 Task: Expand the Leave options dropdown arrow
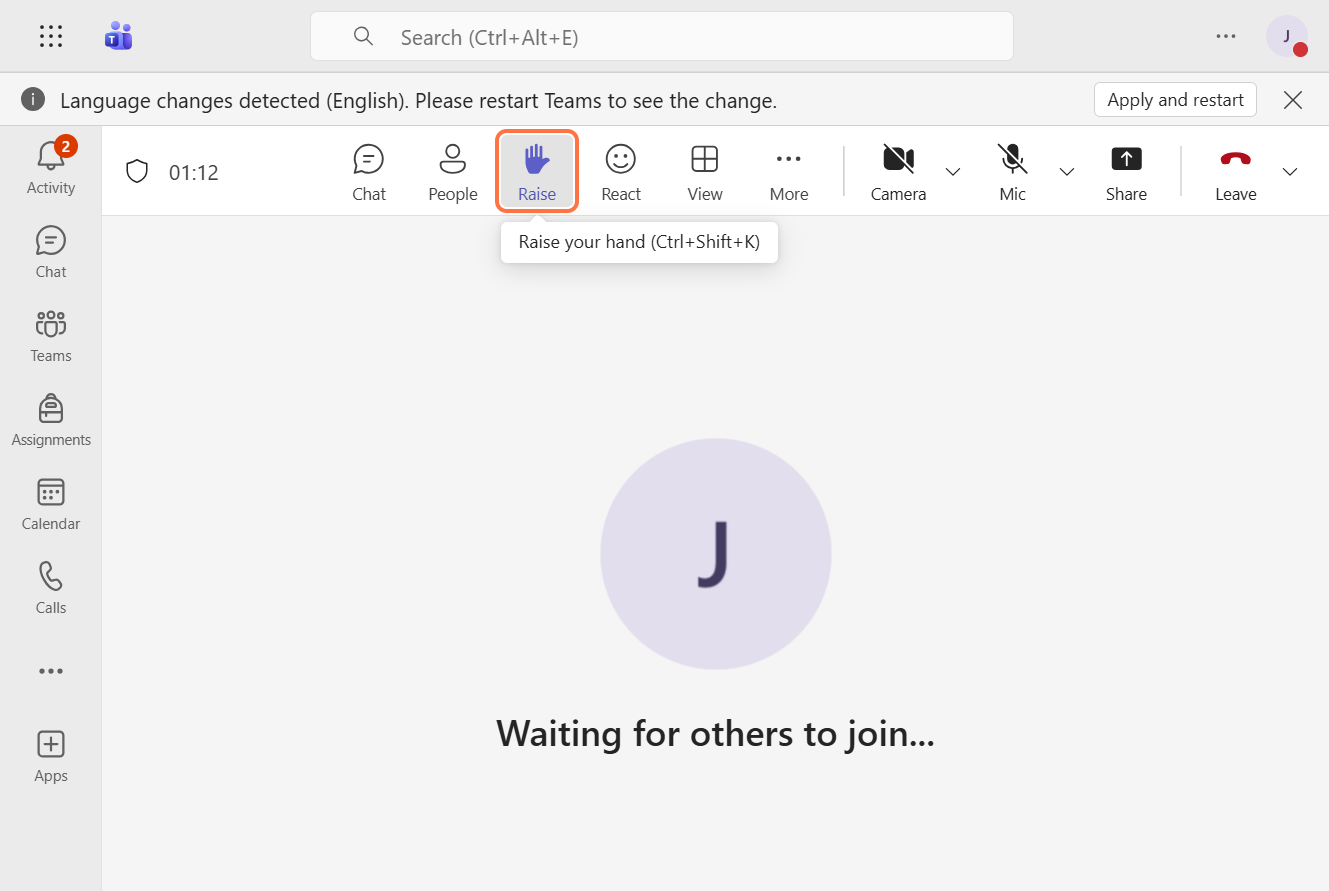pos(1290,172)
